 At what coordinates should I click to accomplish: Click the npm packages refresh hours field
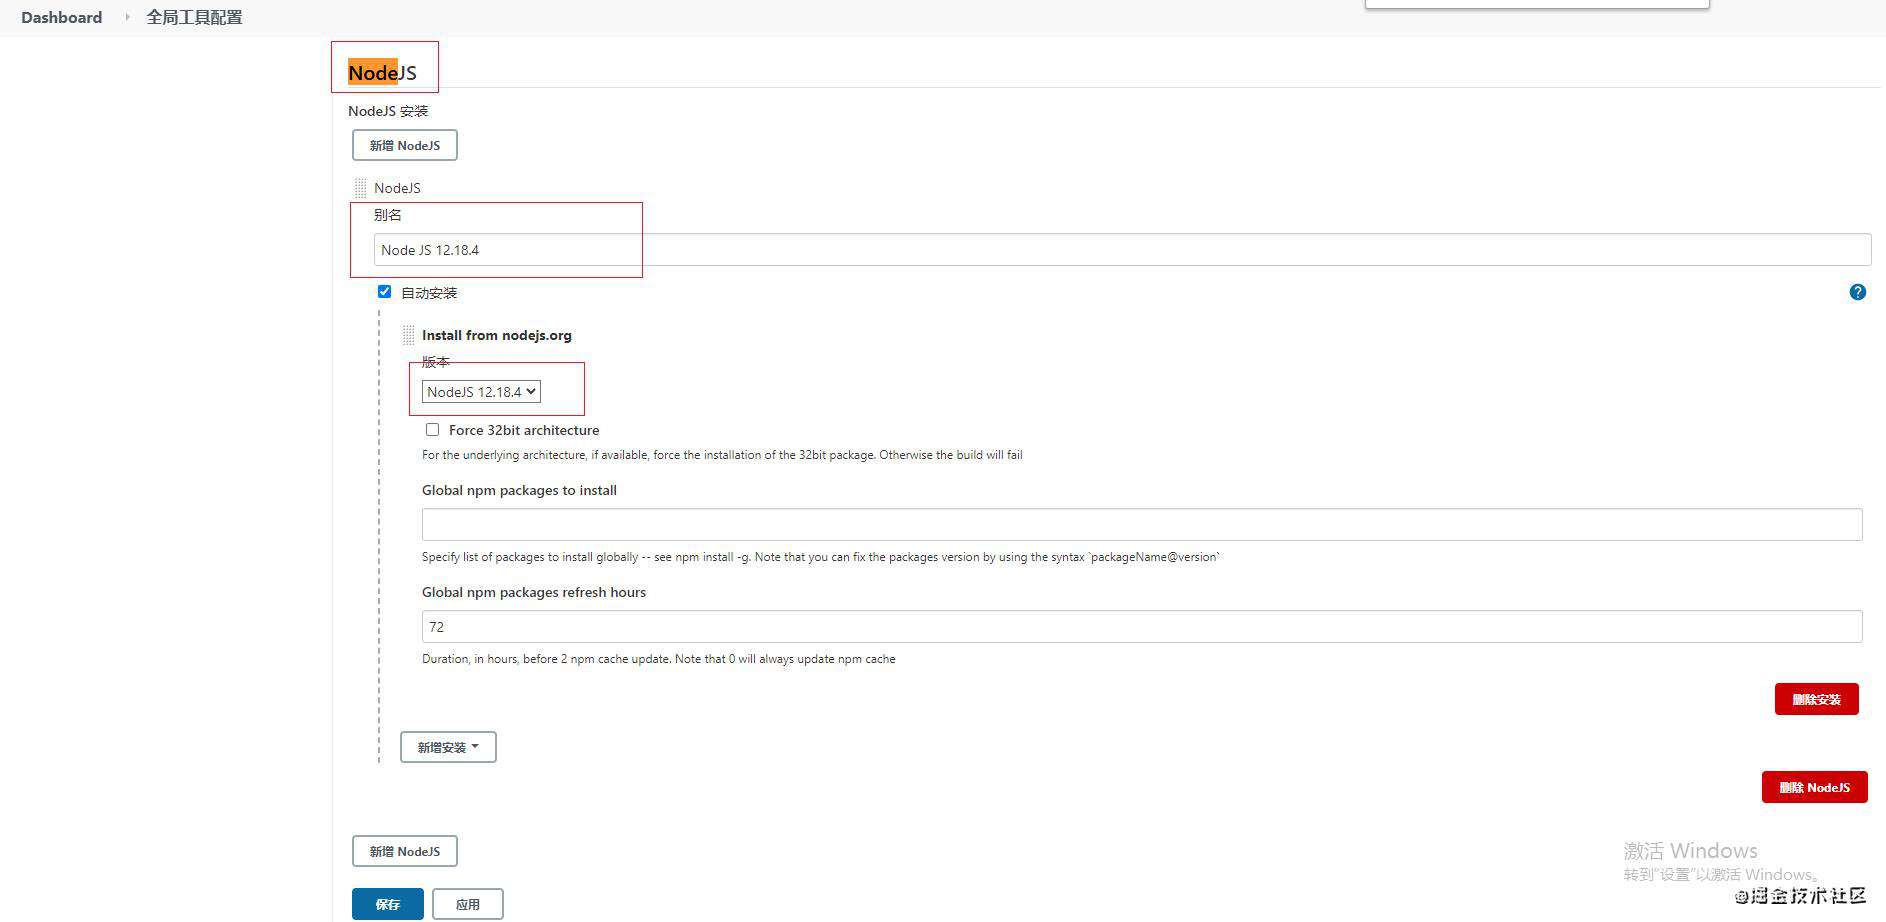pyautogui.click(x=1142, y=627)
